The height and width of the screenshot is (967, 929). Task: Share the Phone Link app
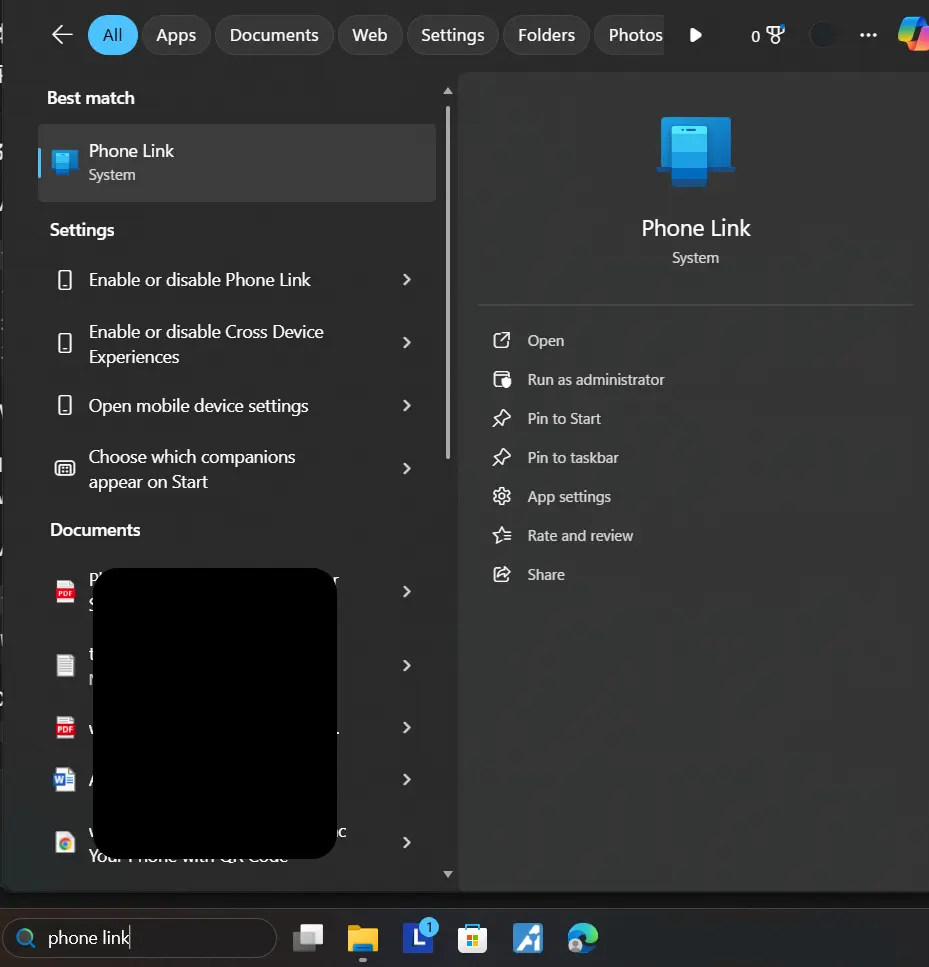[546, 574]
